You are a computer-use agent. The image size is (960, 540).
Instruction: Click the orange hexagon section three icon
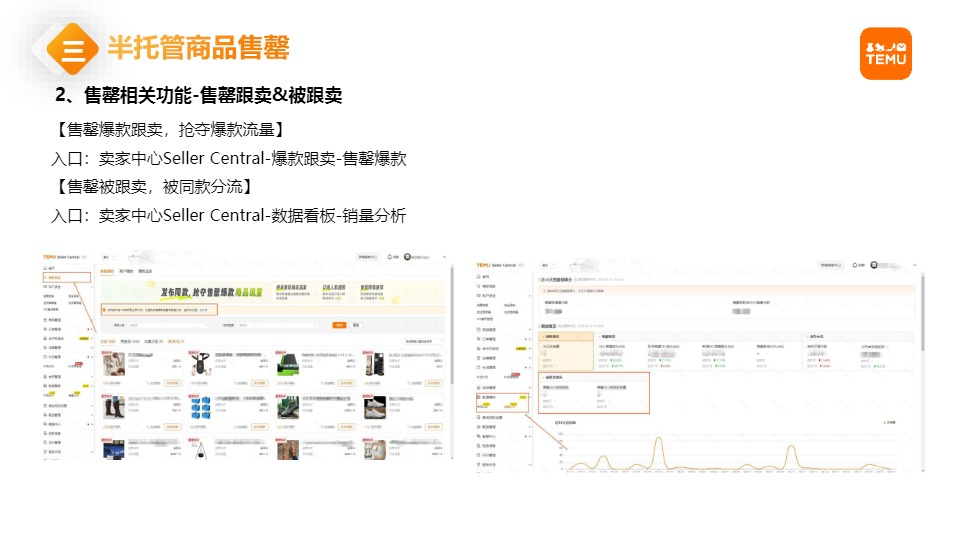73,50
